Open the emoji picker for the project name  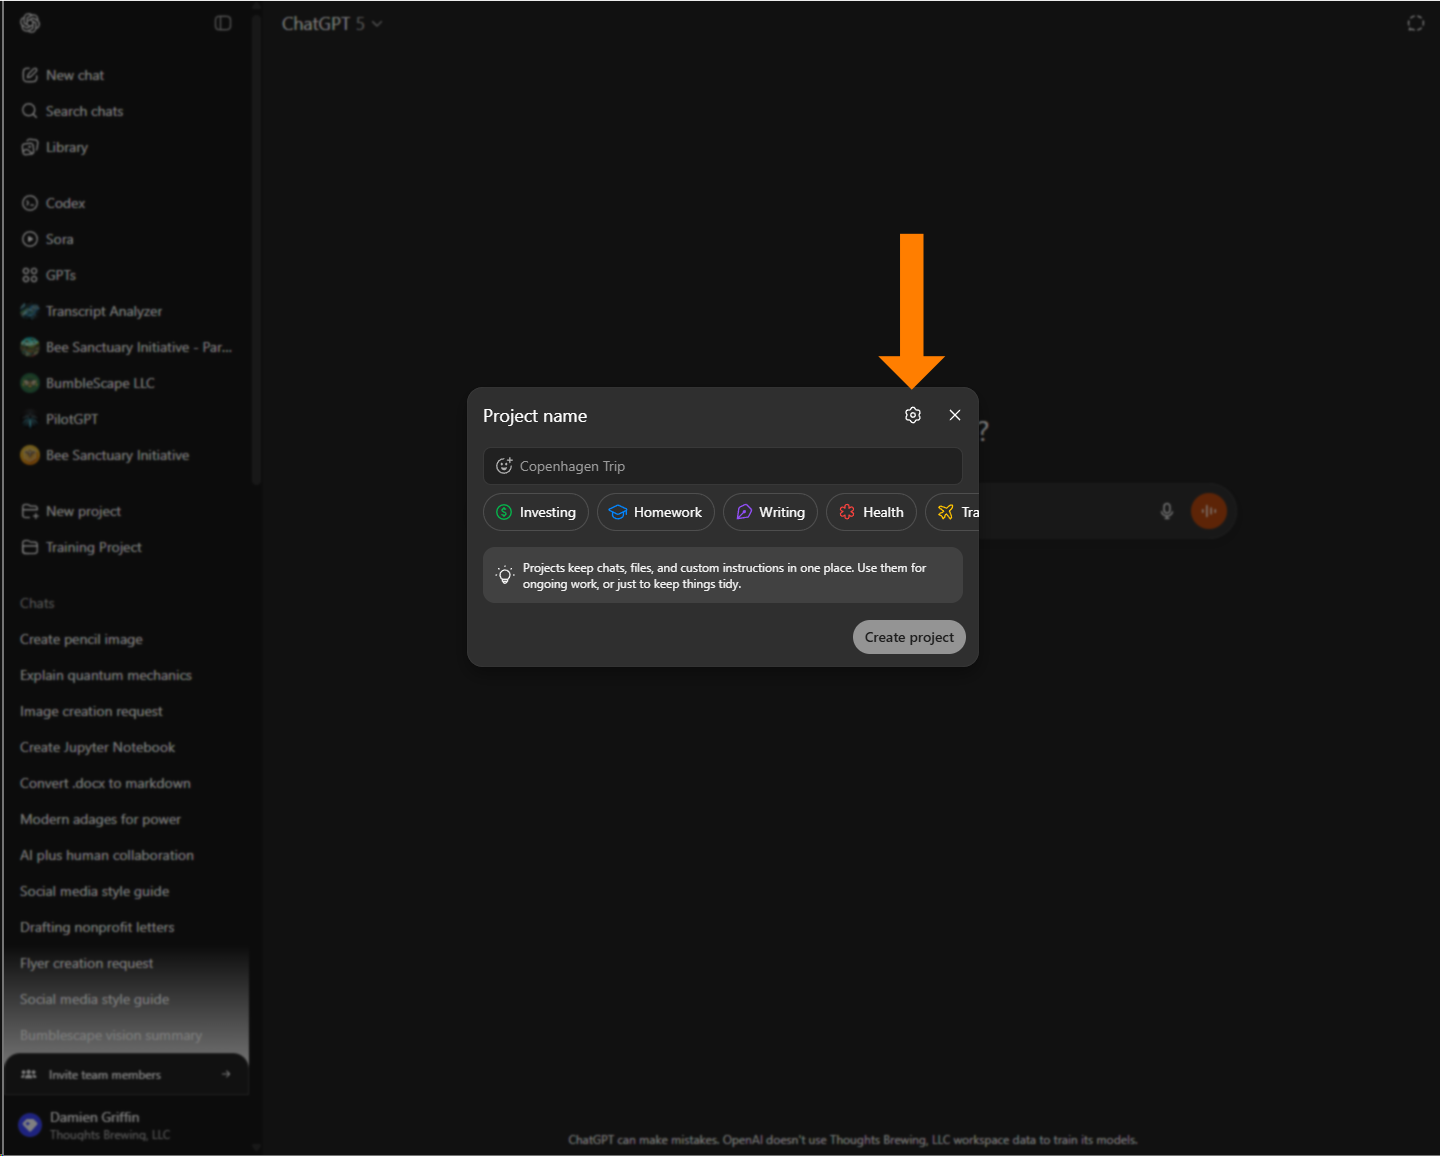click(x=504, y=465)
